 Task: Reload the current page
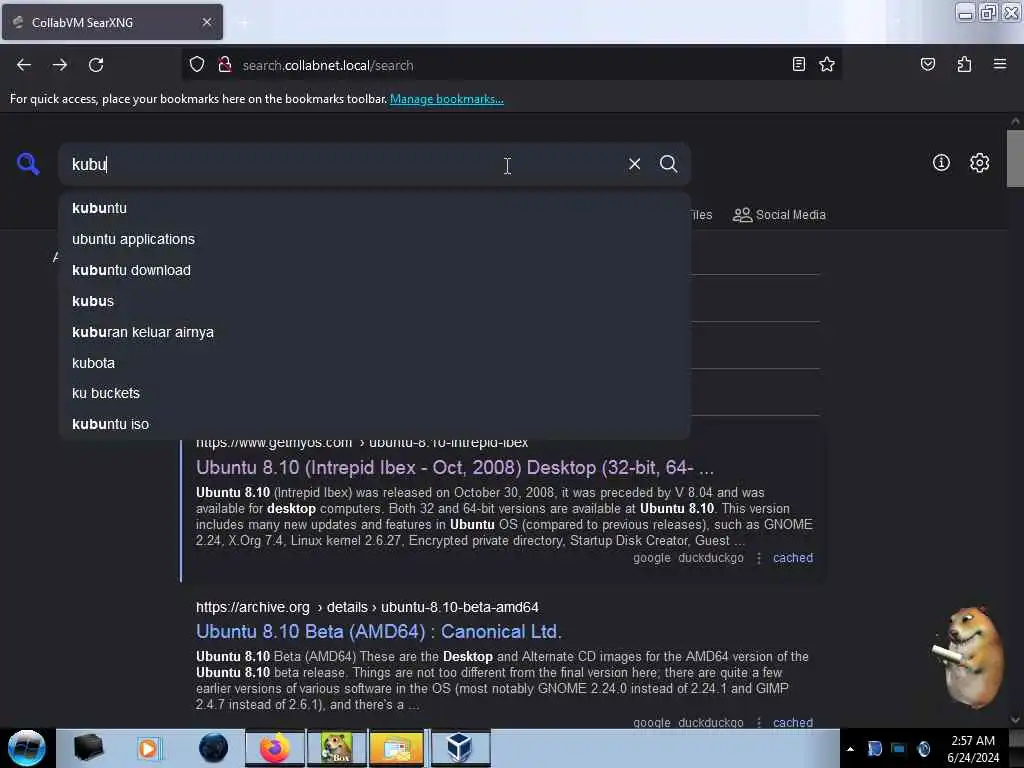coord(96,65)
